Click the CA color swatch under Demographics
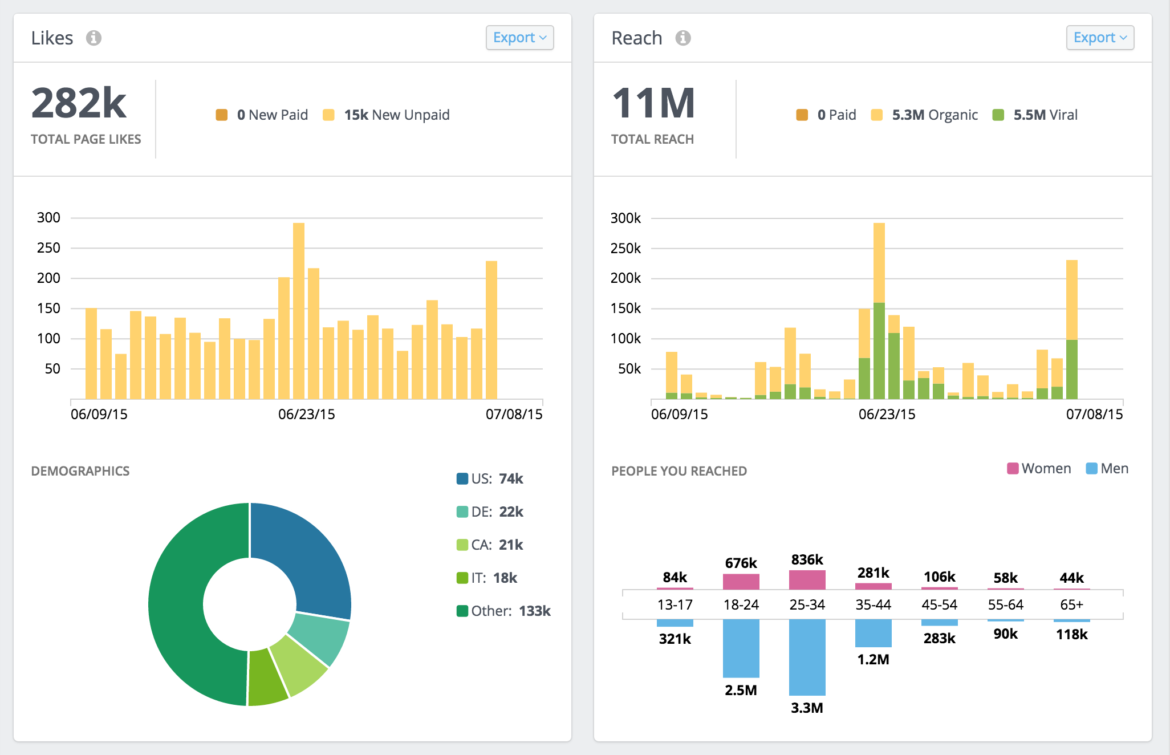This screenshot has width=1170, height=755. [x=462, y=544]
